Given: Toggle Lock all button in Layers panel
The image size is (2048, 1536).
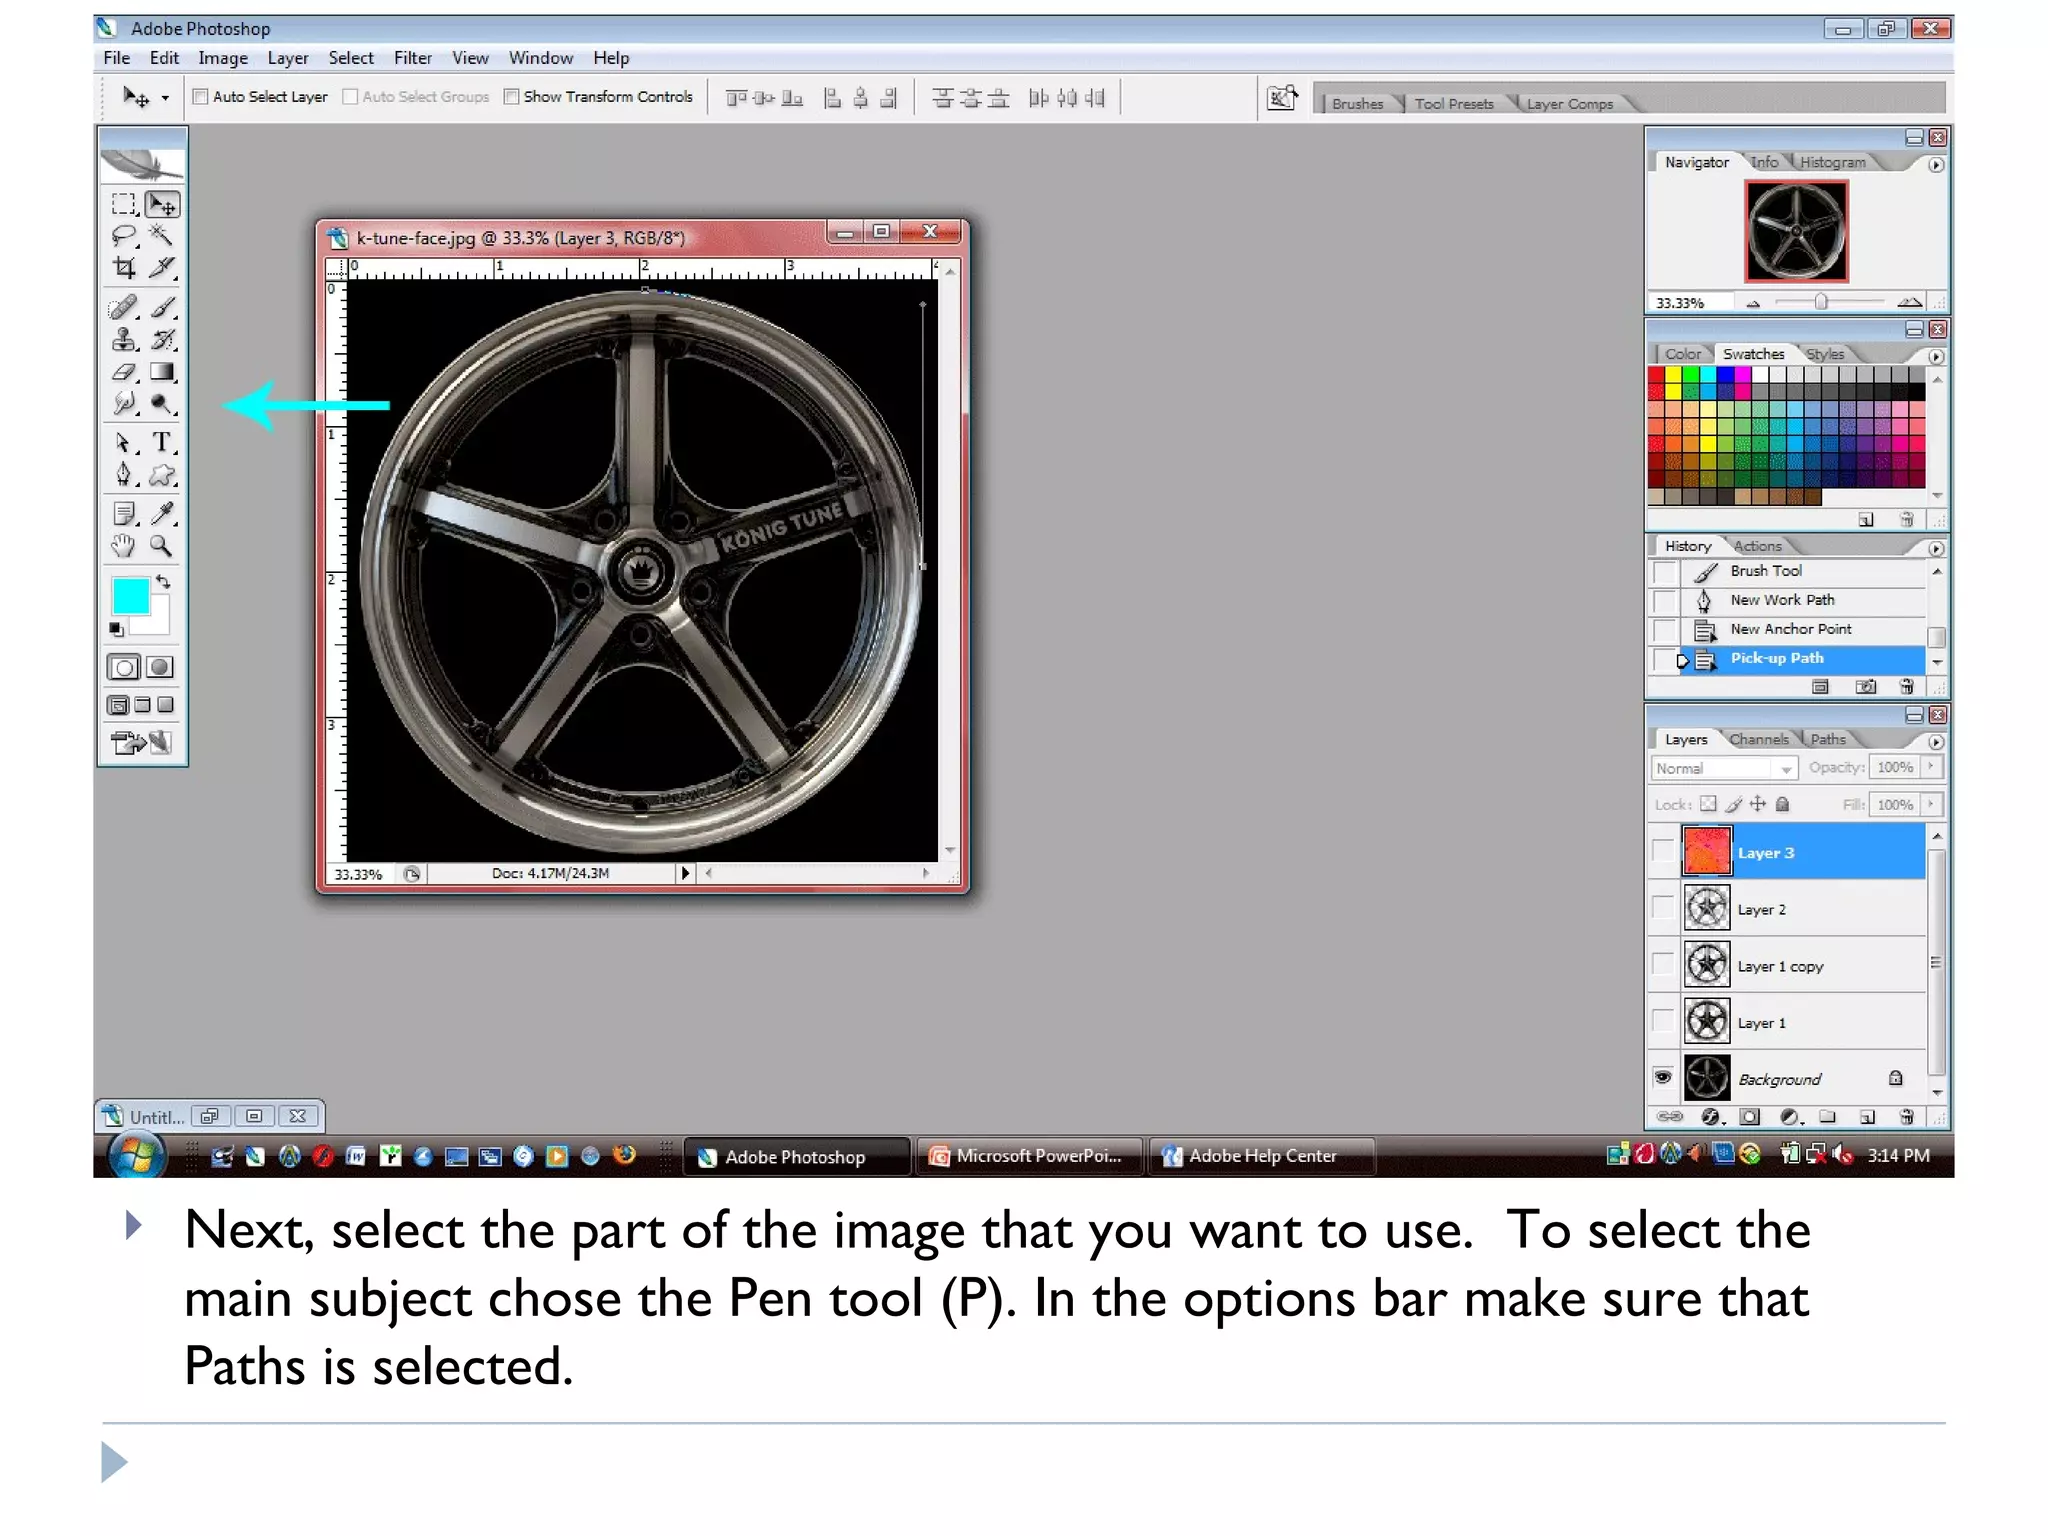Looking at the screenshot, I should pos(1782,804).
